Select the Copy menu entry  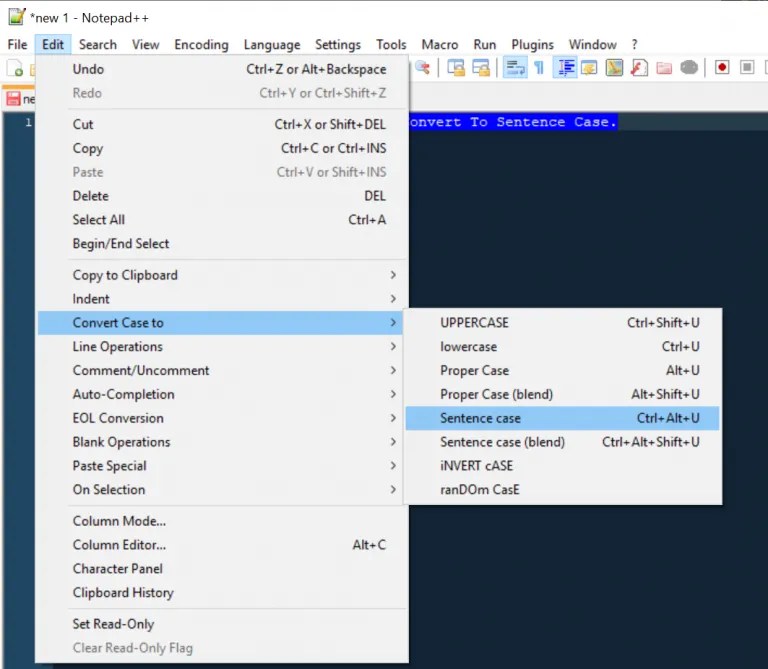click(222, 148)
